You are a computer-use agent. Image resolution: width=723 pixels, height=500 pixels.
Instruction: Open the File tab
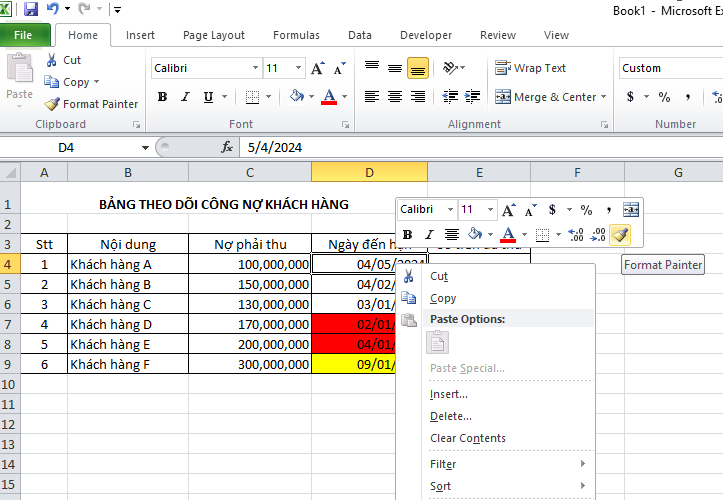pos(23,35)
